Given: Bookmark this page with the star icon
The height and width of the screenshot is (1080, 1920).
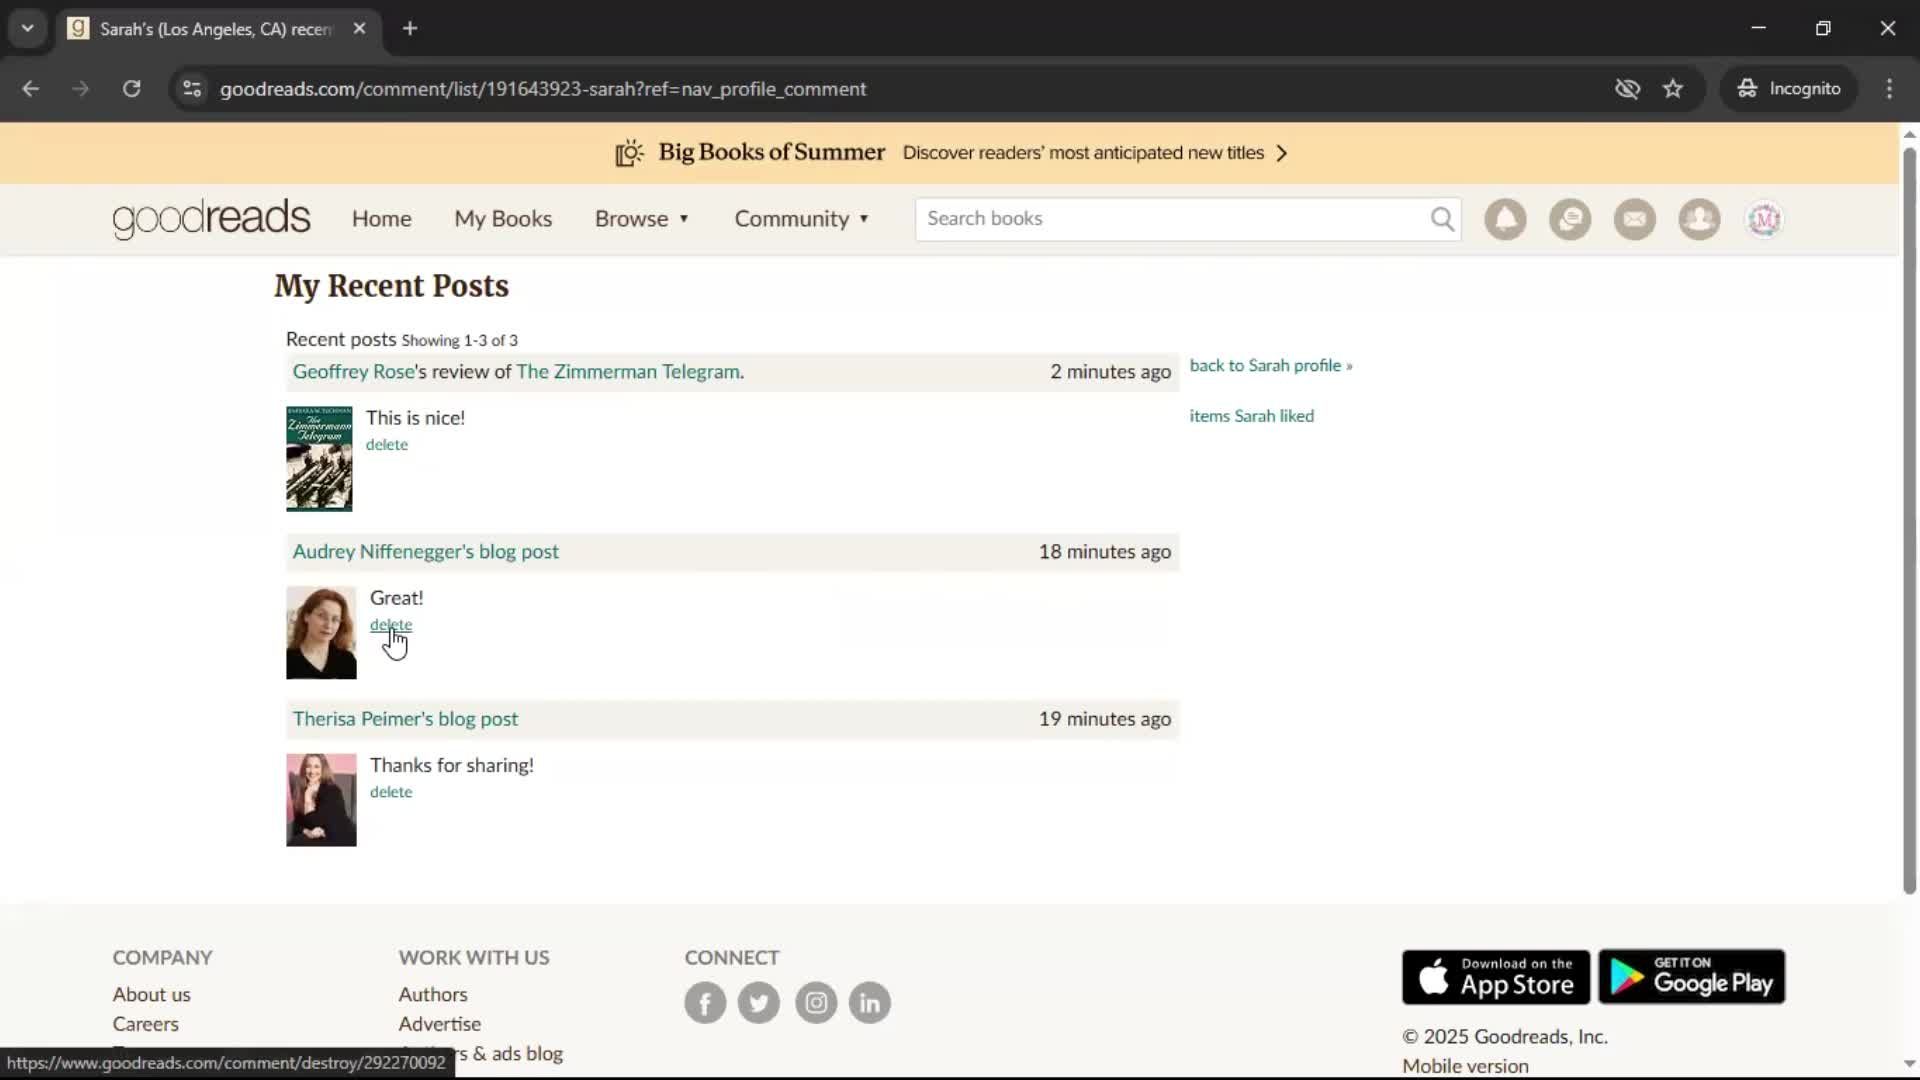Looking at the screenshot, I should point(1673,89).
